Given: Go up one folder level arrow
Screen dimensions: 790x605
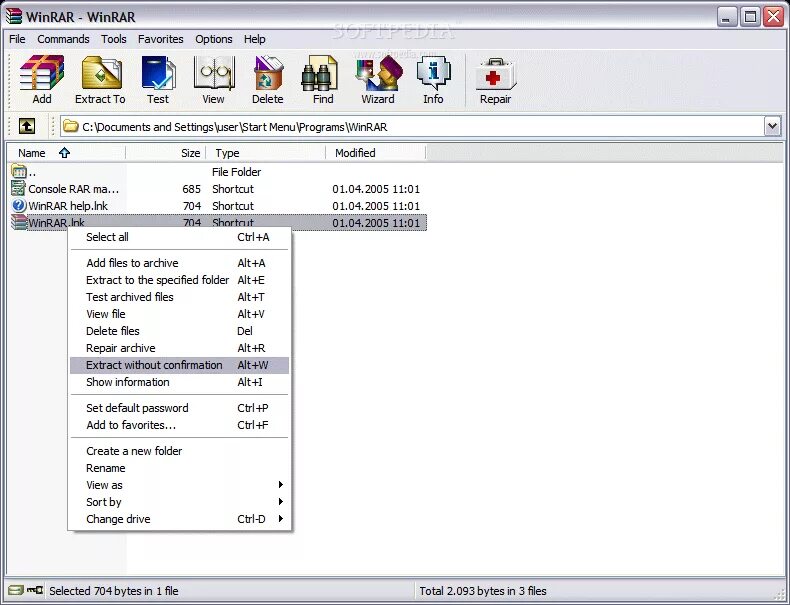Looking at the screenshot, I should click(x=27, y=126).
